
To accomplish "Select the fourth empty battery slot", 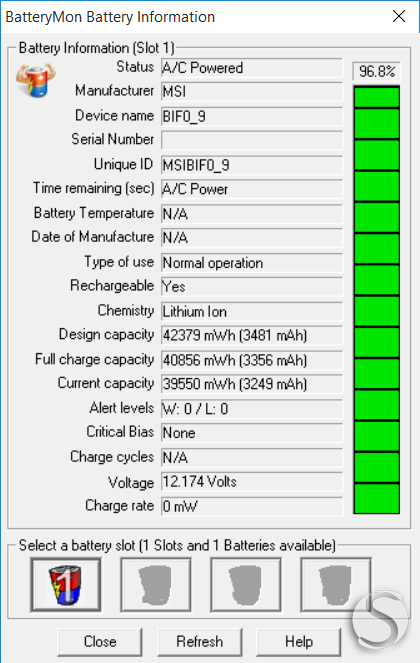I will pyautogui.click(x=336, y=584).
